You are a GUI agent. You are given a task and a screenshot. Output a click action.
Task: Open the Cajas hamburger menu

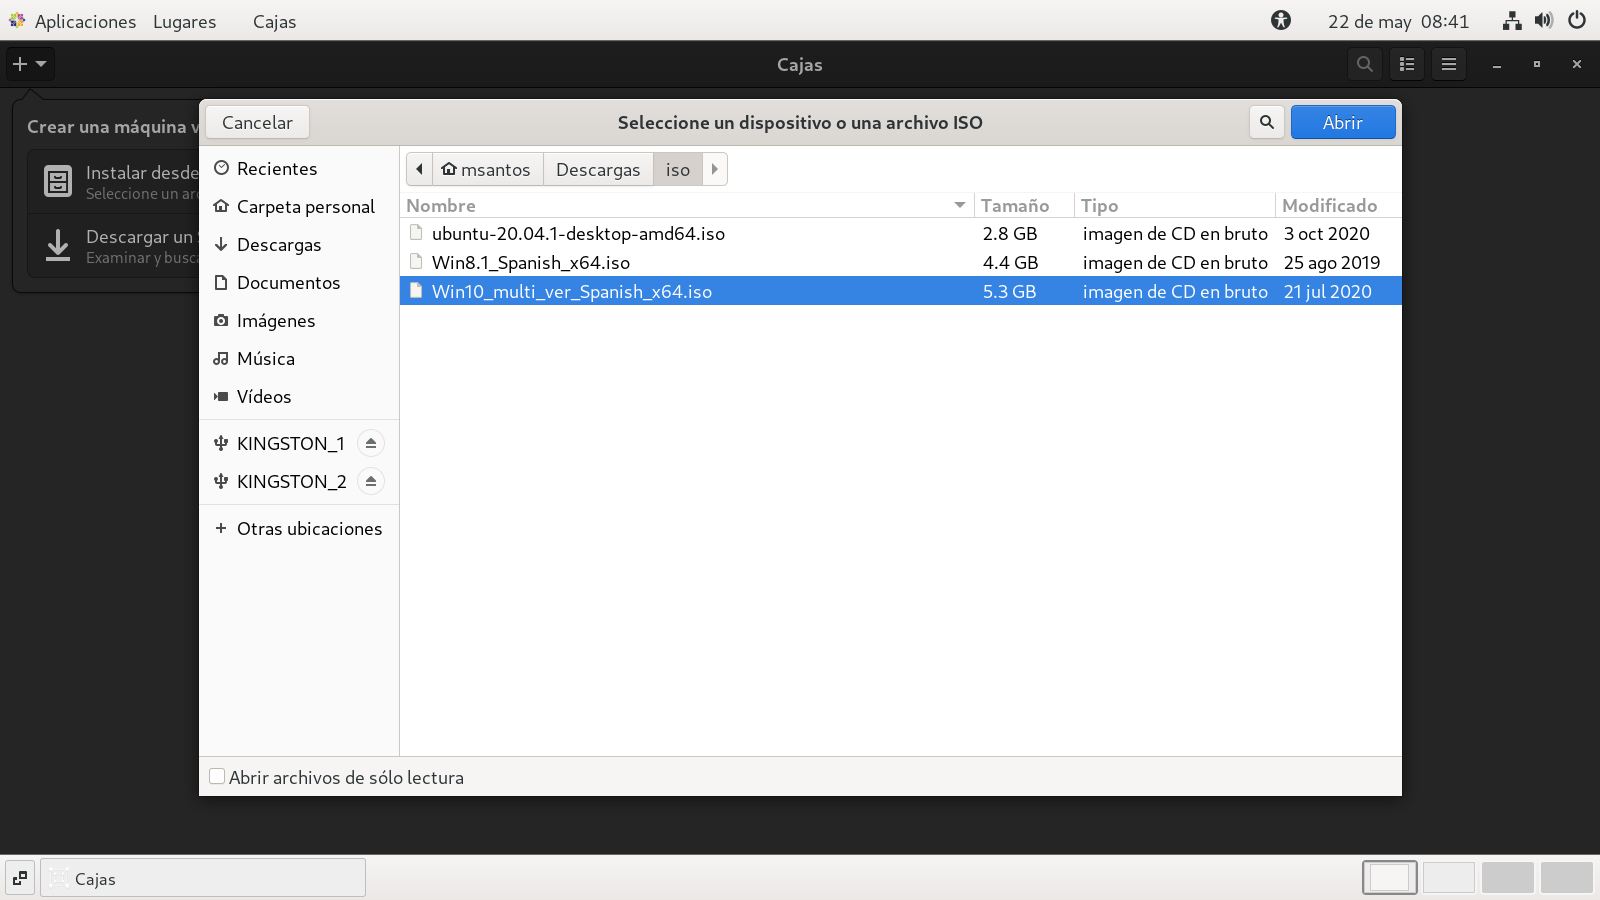tap(1448, 64)
